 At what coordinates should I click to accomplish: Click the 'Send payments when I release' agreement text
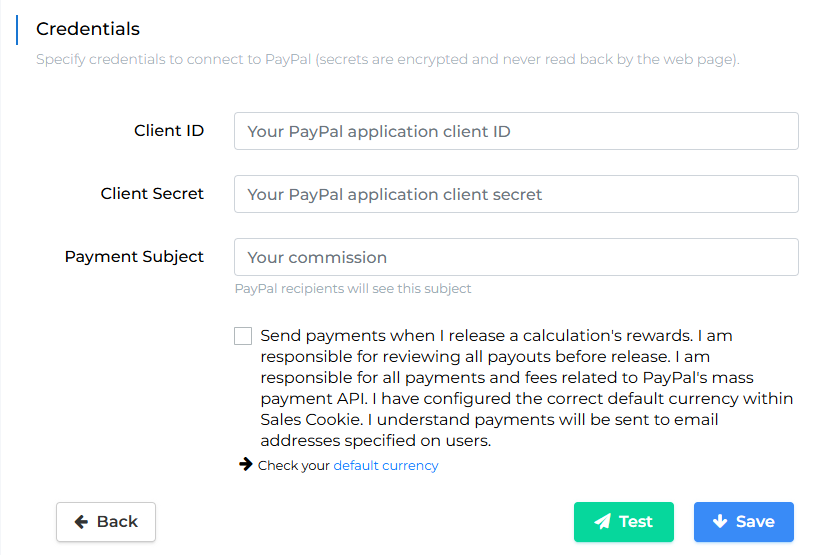[526, 388]
